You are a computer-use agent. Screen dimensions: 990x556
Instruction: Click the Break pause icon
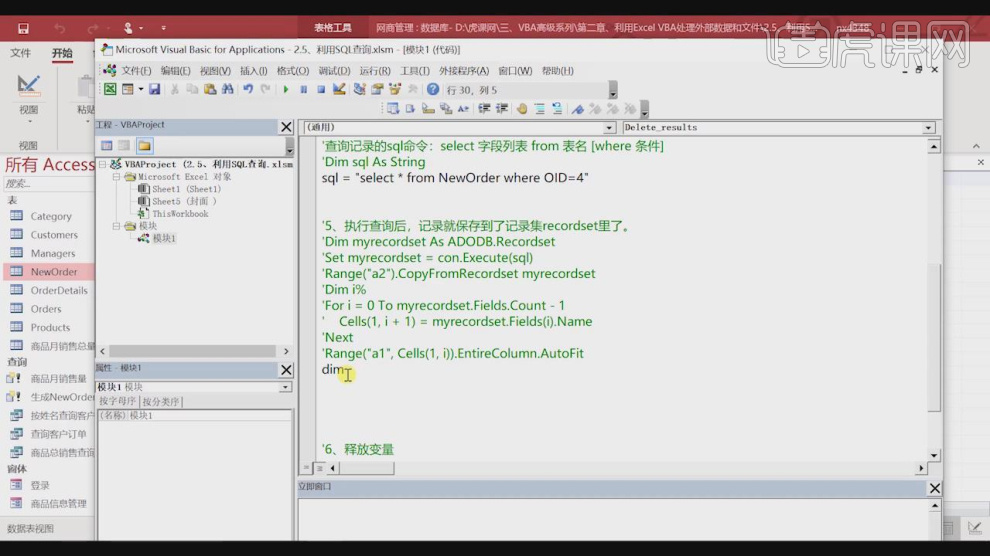304,90
